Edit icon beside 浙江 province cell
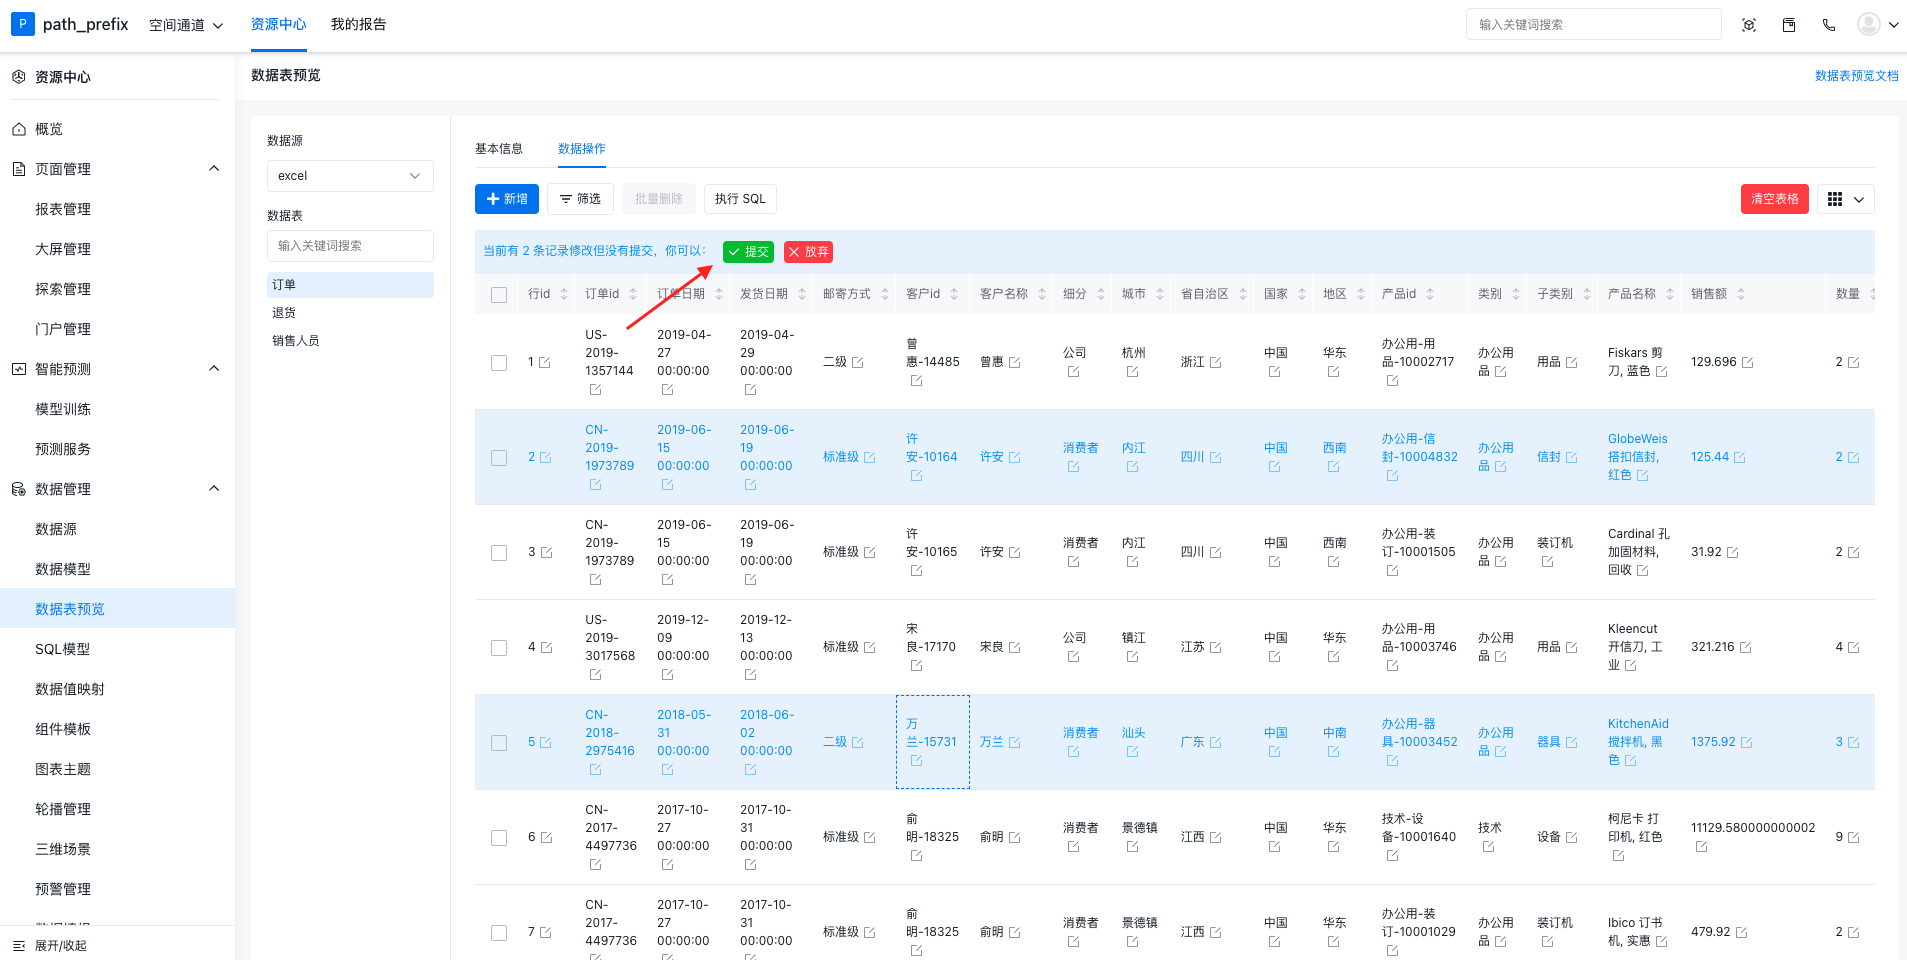The height and width of the screenshot is (960, 1907). [x=1216, y=362]
